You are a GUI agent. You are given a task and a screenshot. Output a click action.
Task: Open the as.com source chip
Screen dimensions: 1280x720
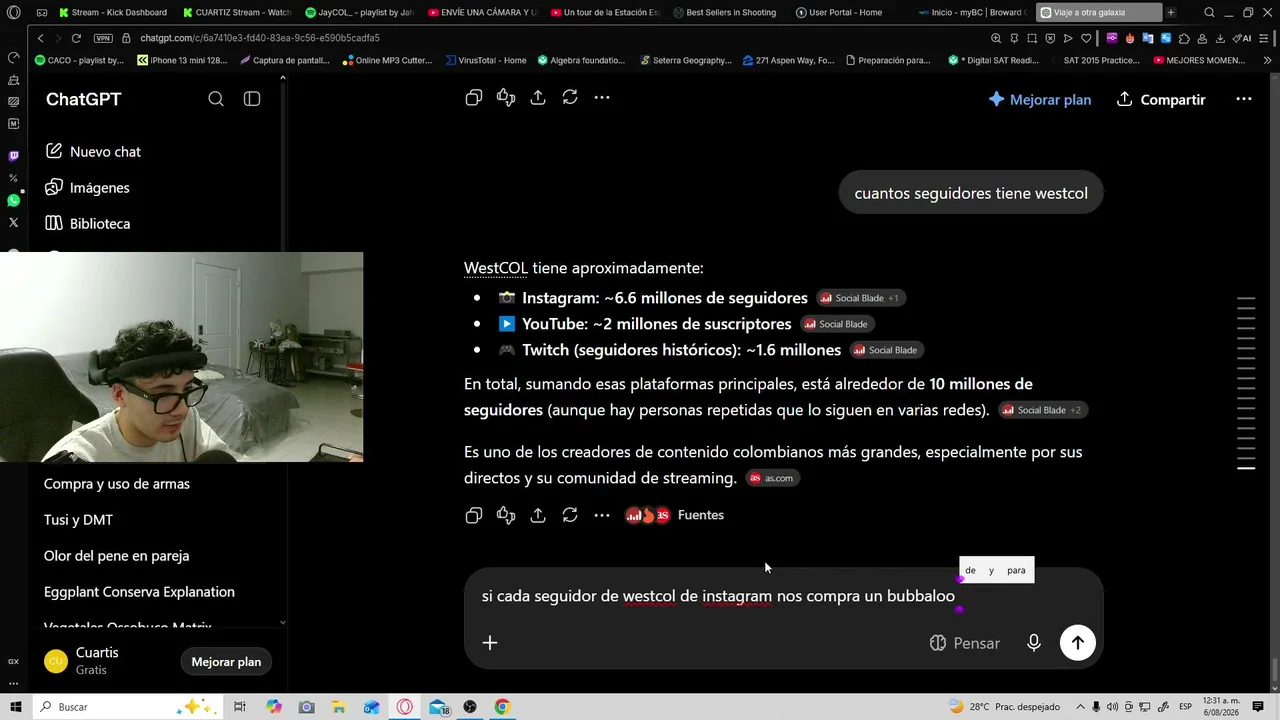click(772, 478)
